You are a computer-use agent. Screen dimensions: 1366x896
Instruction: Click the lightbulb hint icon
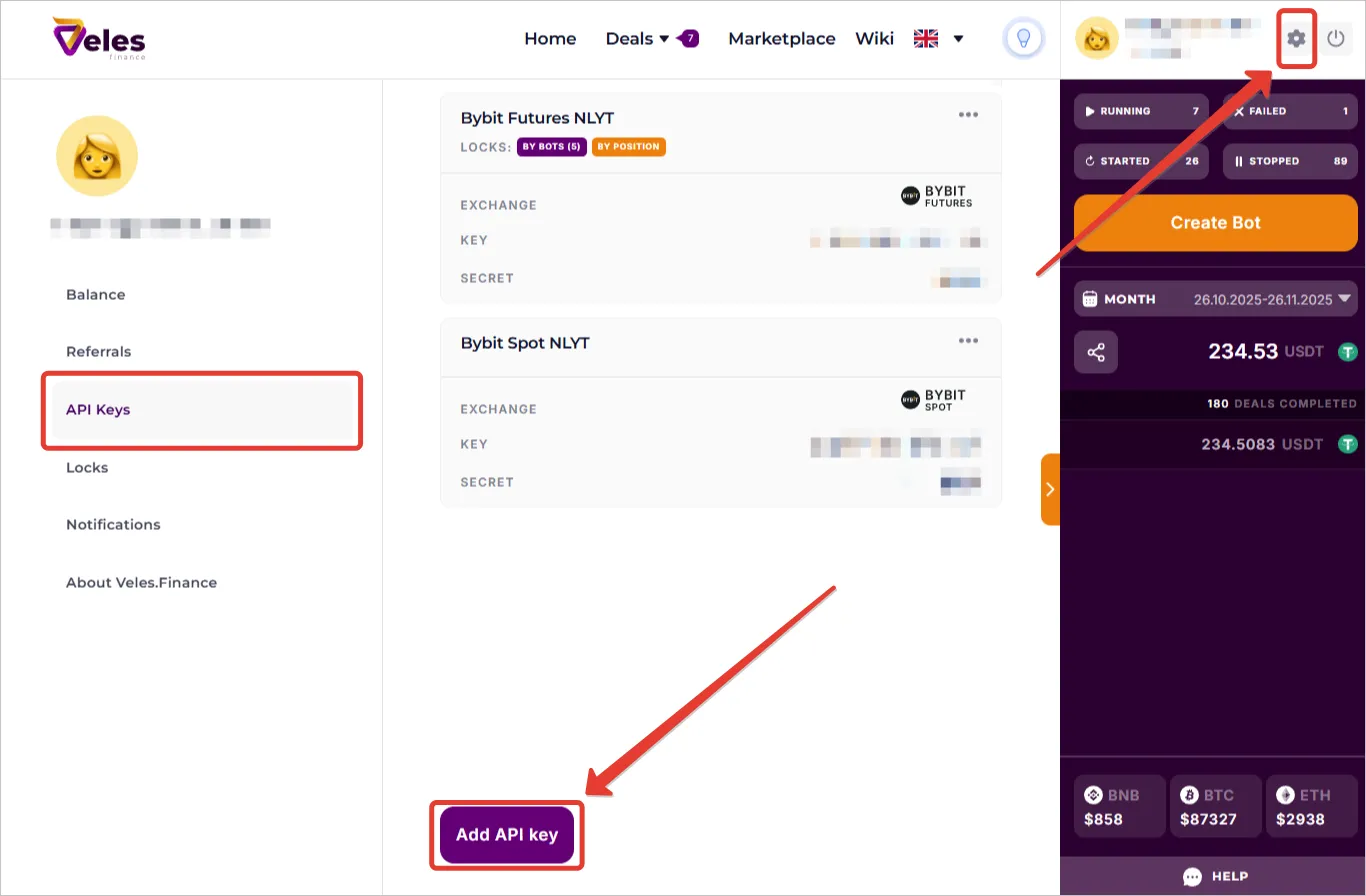click(1023, 39)
